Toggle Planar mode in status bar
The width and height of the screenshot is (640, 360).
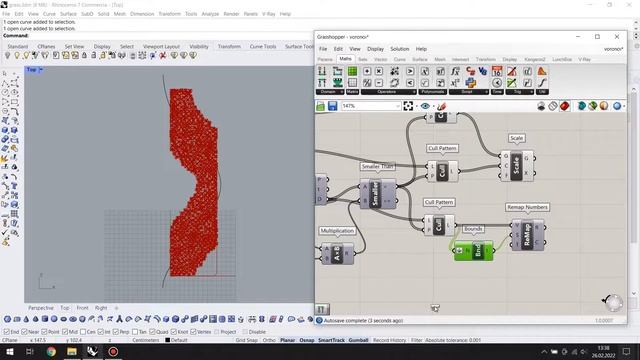pyautogui.click(x=287, y=340)
